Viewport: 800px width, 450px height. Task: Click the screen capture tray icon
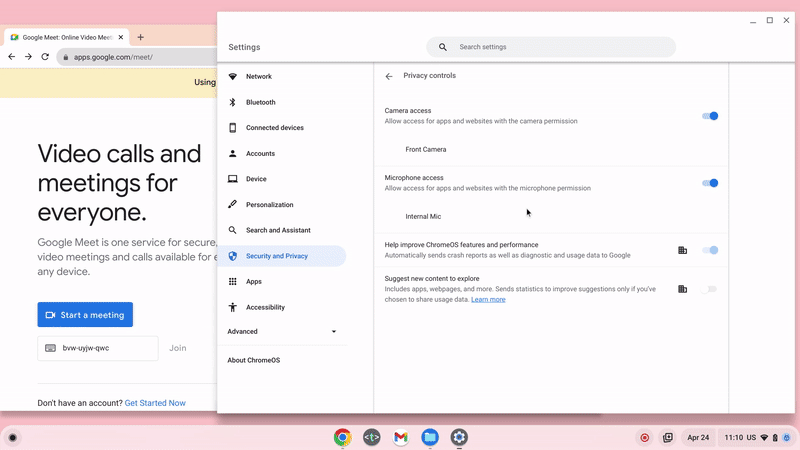[668, 438]
